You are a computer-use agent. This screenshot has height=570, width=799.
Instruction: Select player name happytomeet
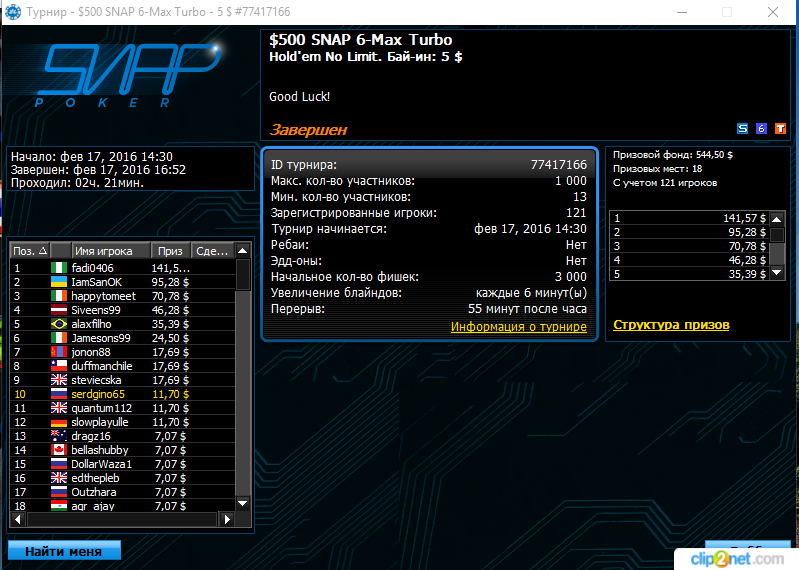click(x=103, y=296)
